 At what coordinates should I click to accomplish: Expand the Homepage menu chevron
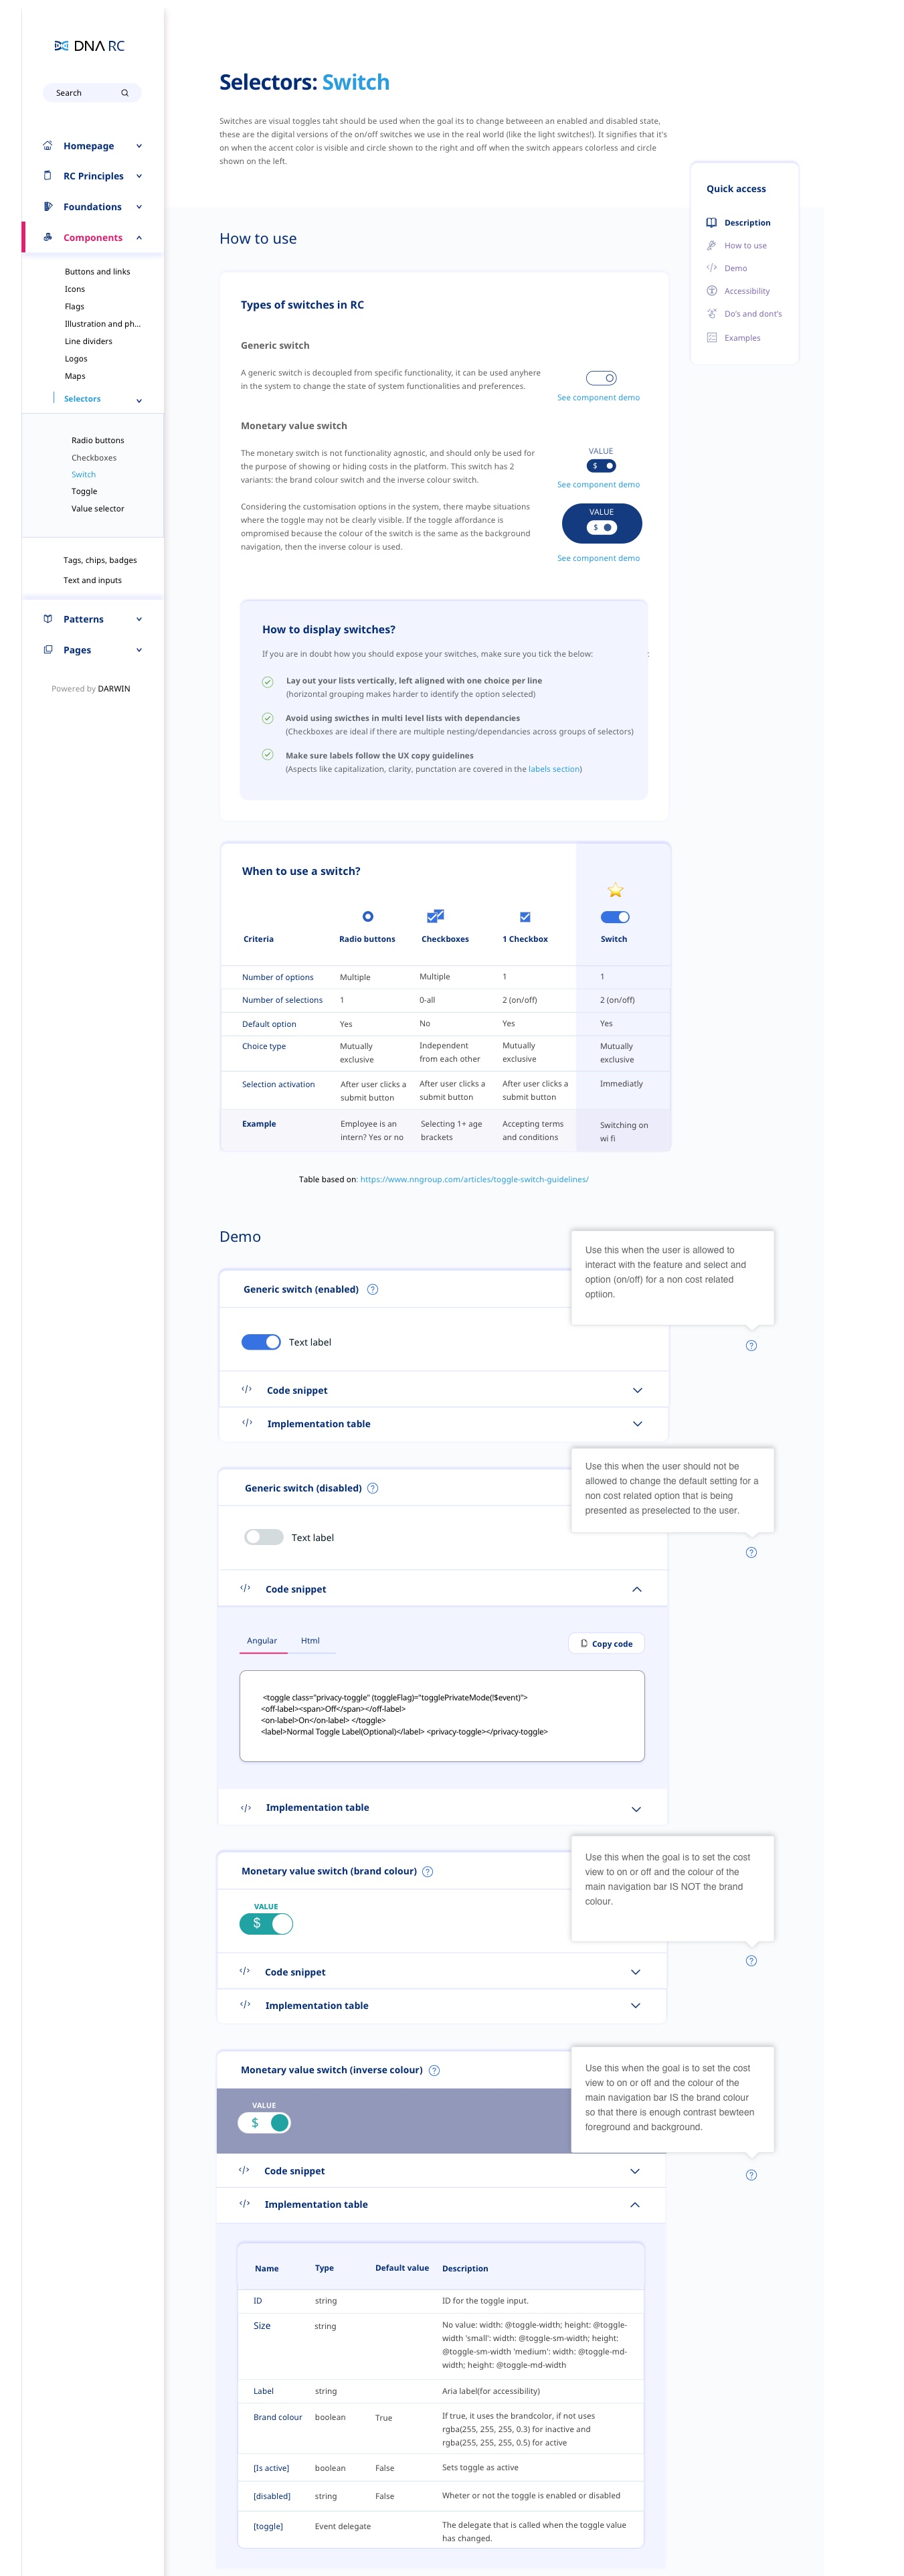click(x=139, y=146)
